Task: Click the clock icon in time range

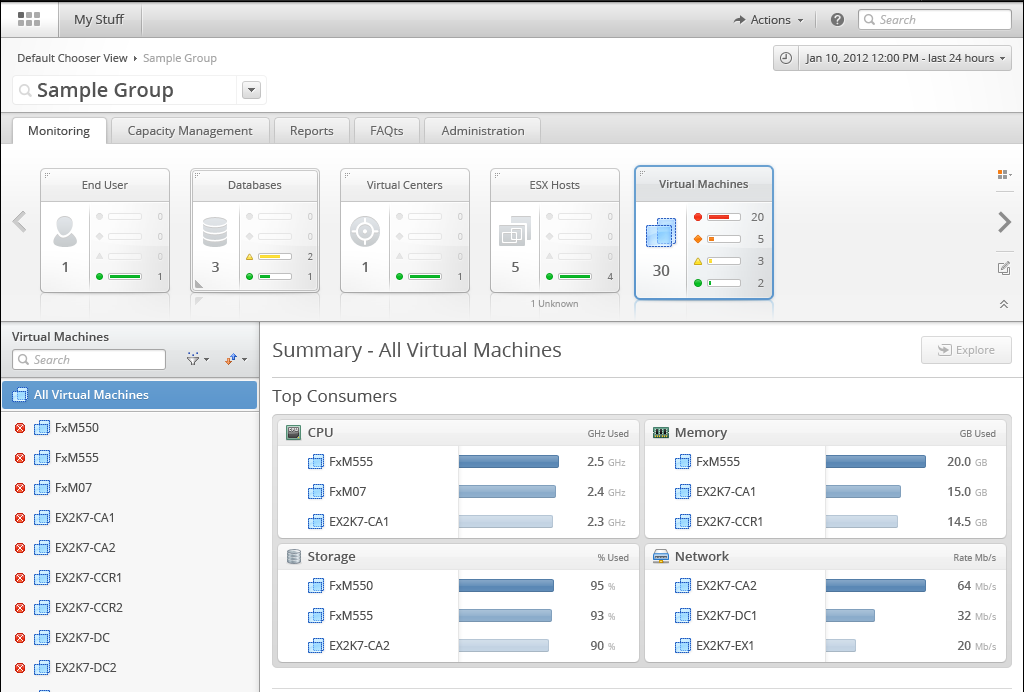Action: point(786,58)
